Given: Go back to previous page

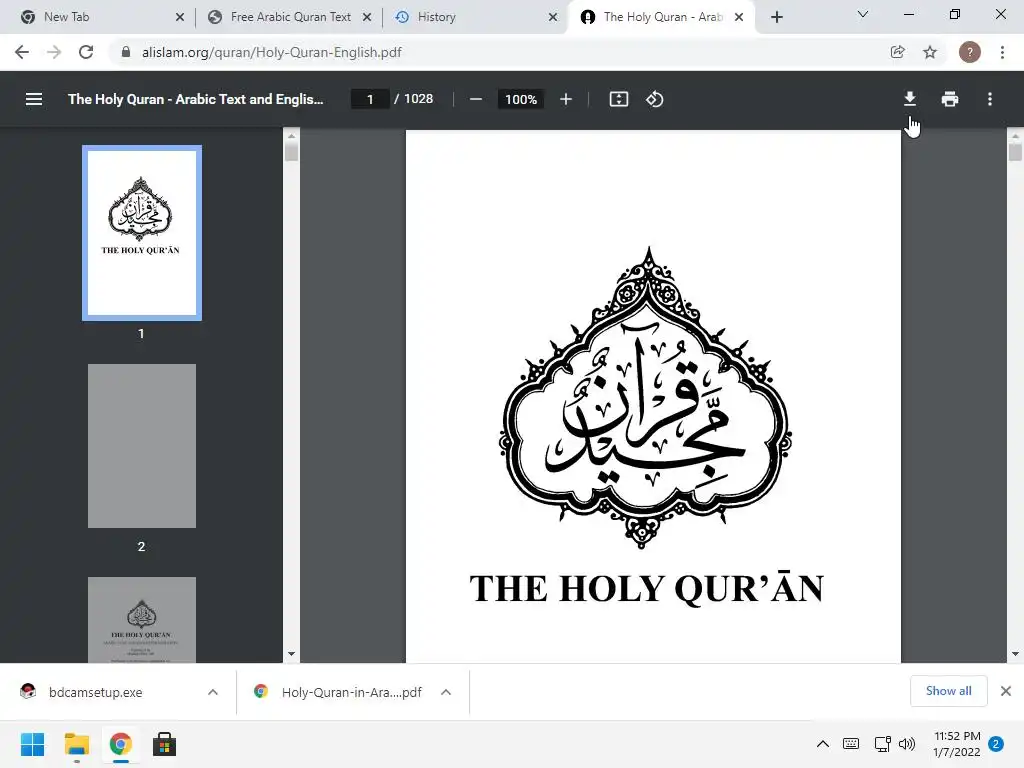Looking at the screenshot, I should [22, 52].
